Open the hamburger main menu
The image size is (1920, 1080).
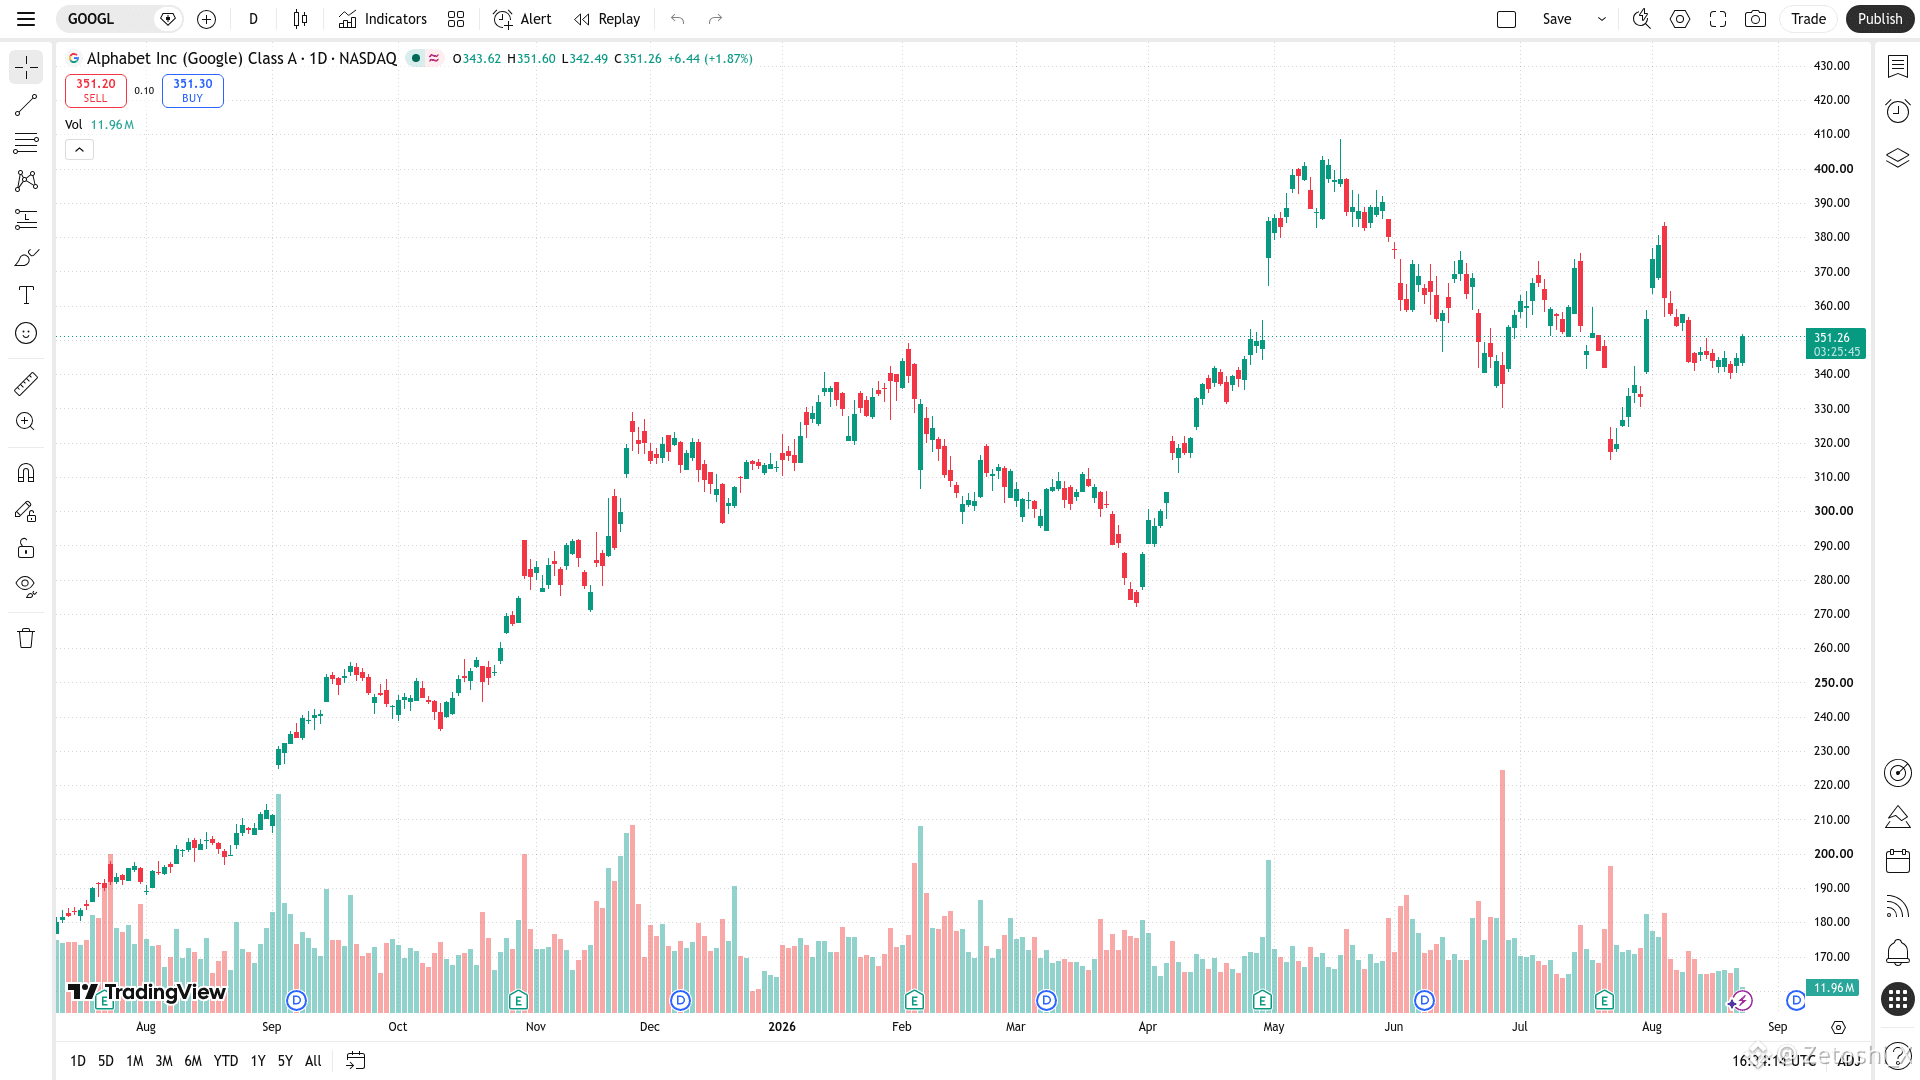(x=26, y=19)
